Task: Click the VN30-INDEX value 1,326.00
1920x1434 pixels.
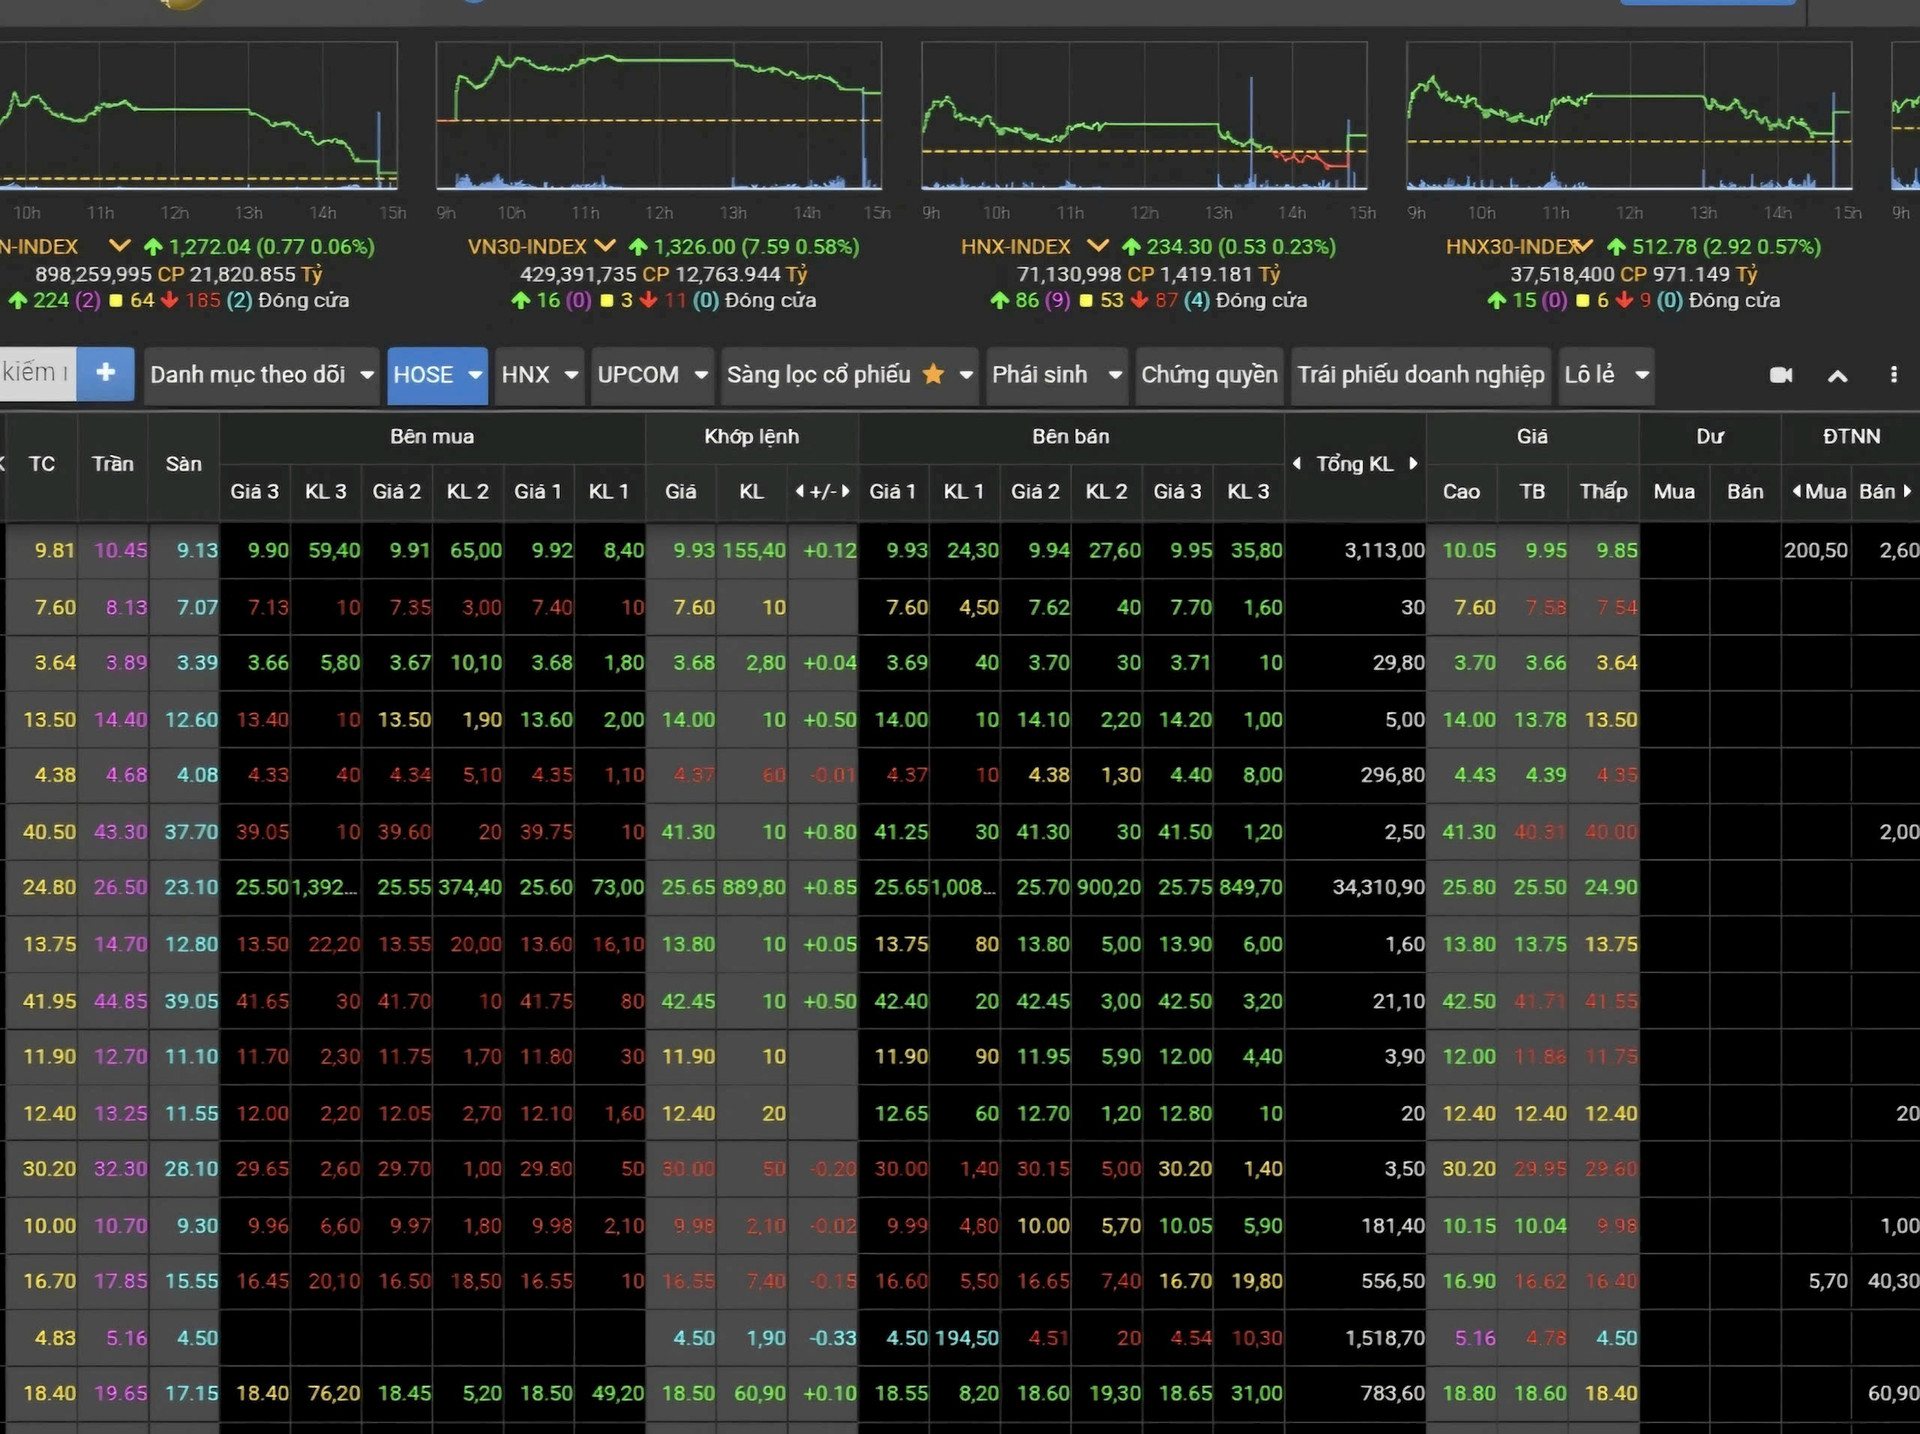Action: (x=694, y=247)
